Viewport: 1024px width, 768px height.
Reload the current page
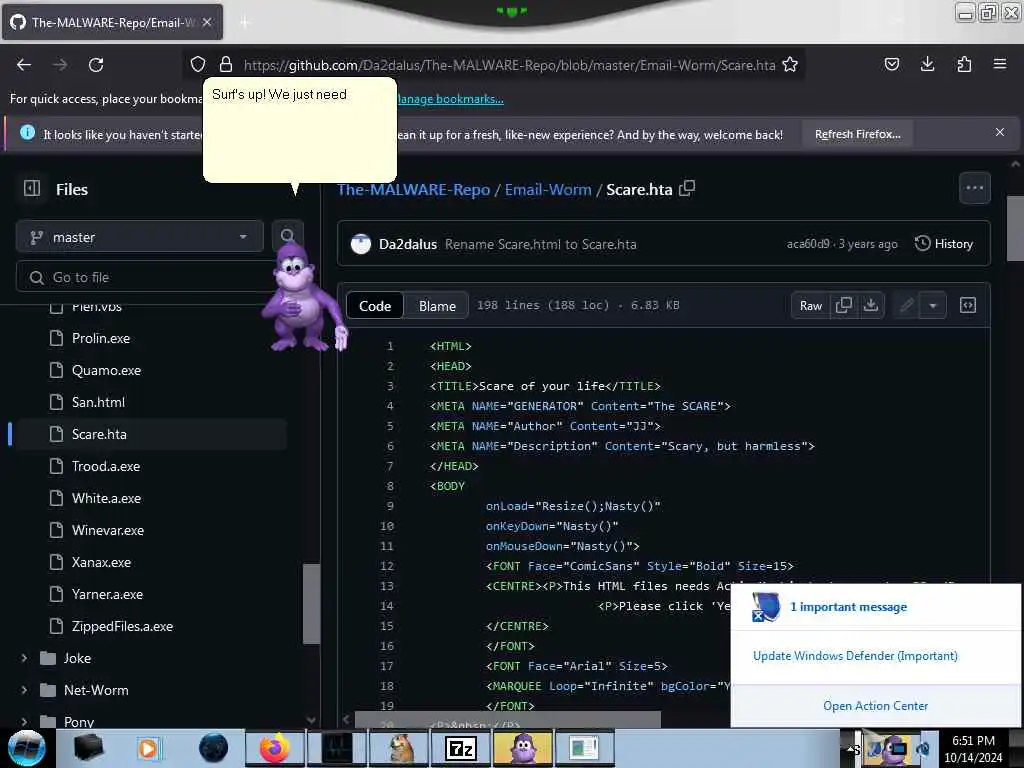click(96, 65)
